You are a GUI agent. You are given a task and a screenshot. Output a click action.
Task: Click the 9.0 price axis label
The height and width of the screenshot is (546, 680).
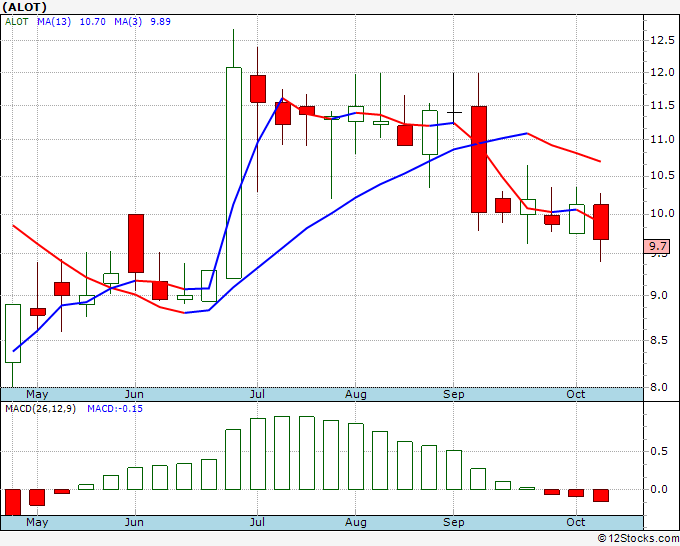point(659,295)
